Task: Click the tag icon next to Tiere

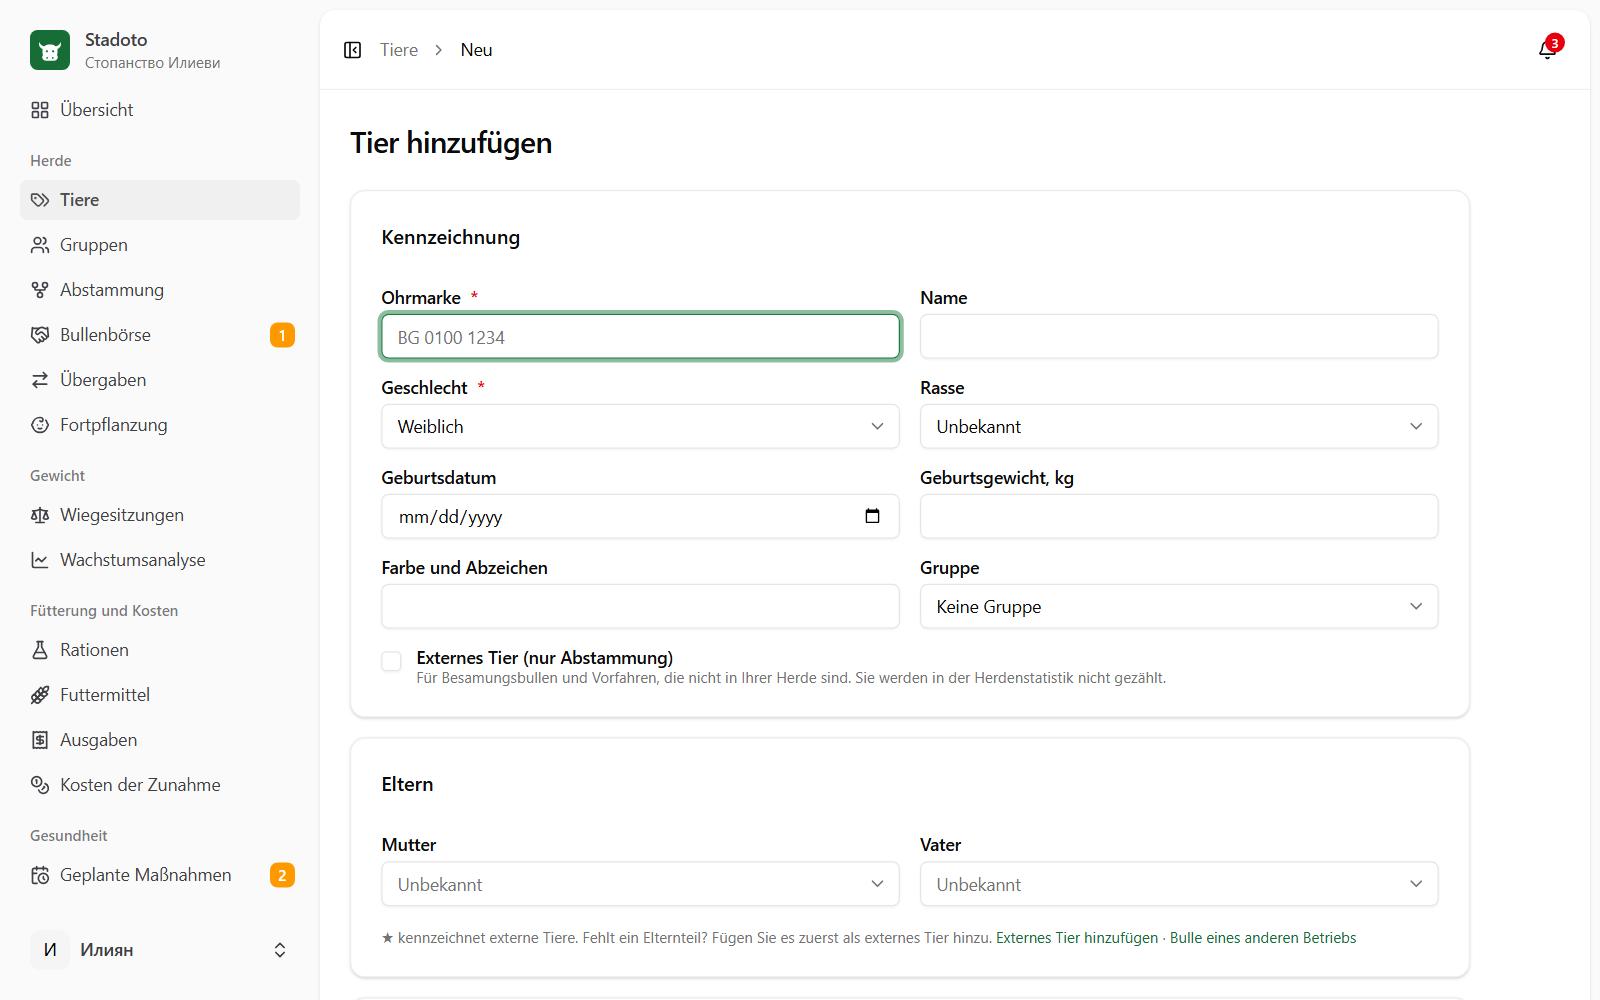Action: (x=40, y=200)
